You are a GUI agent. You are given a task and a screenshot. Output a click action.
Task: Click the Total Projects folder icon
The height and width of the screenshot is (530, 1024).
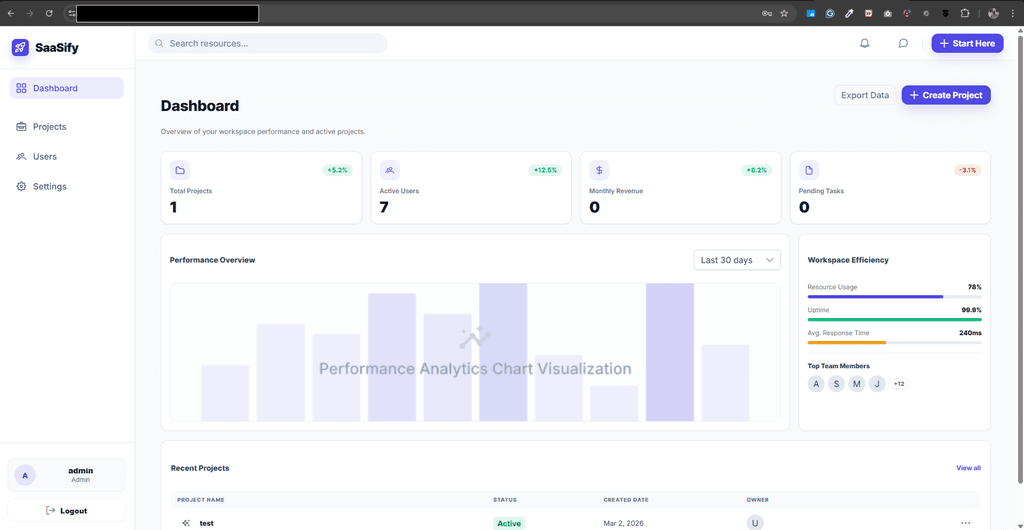[180, 170]
